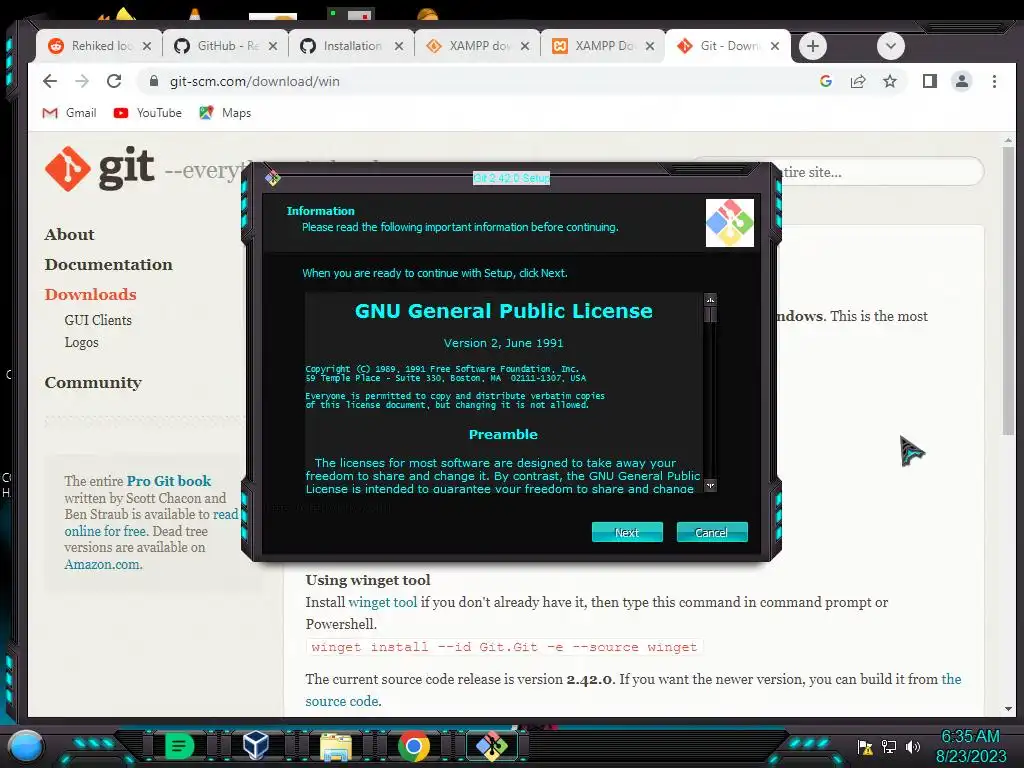Click the site search field
Viewport: 1024px width, 768px height.
pos(882,172)
